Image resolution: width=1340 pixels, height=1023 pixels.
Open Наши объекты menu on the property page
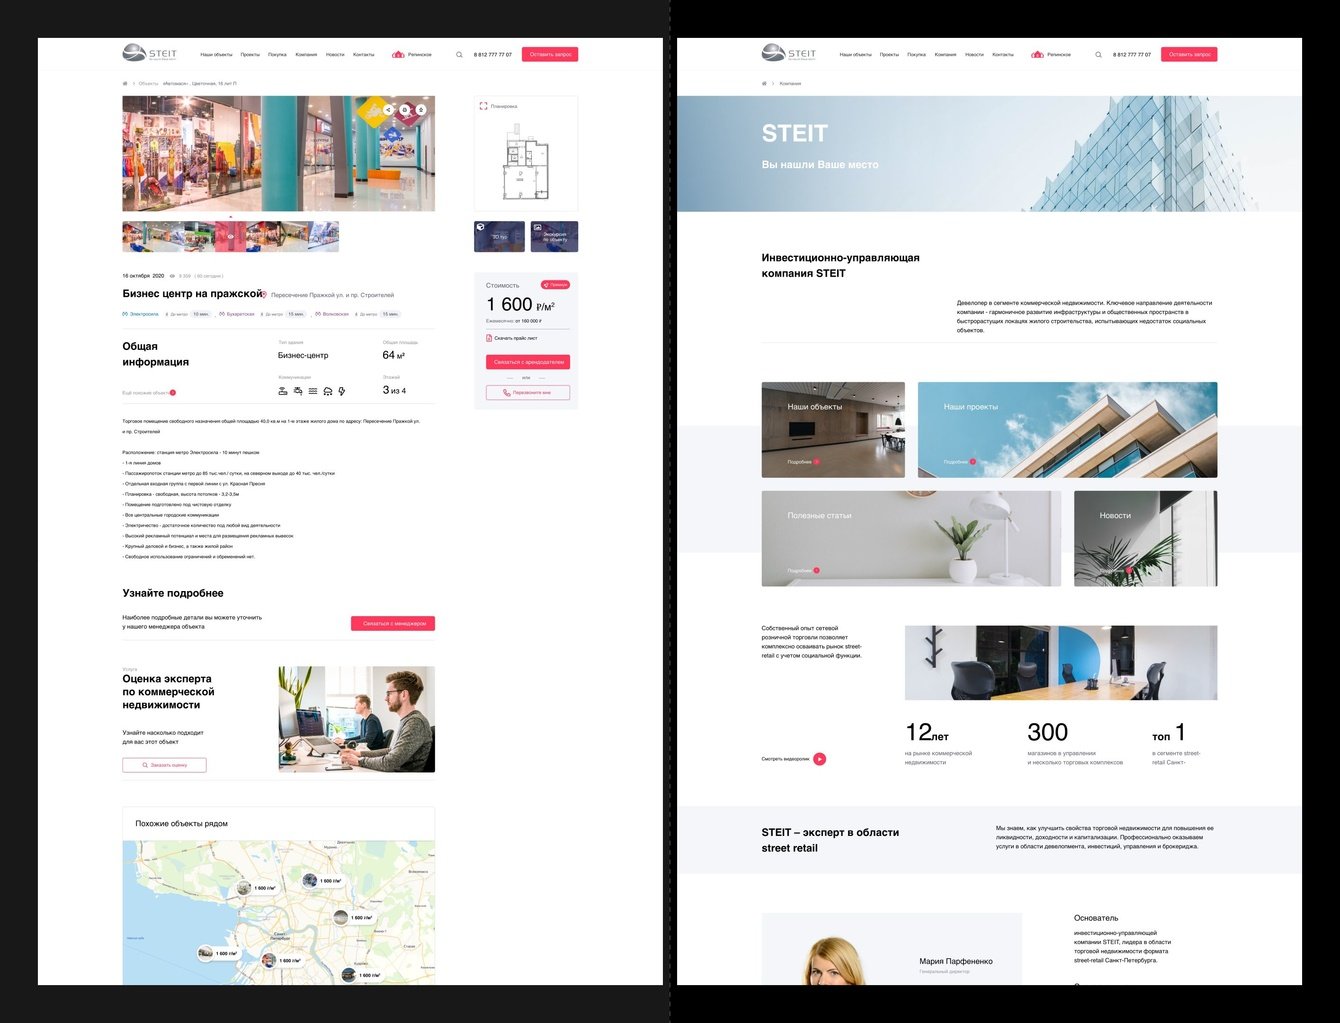coord(216,55)
